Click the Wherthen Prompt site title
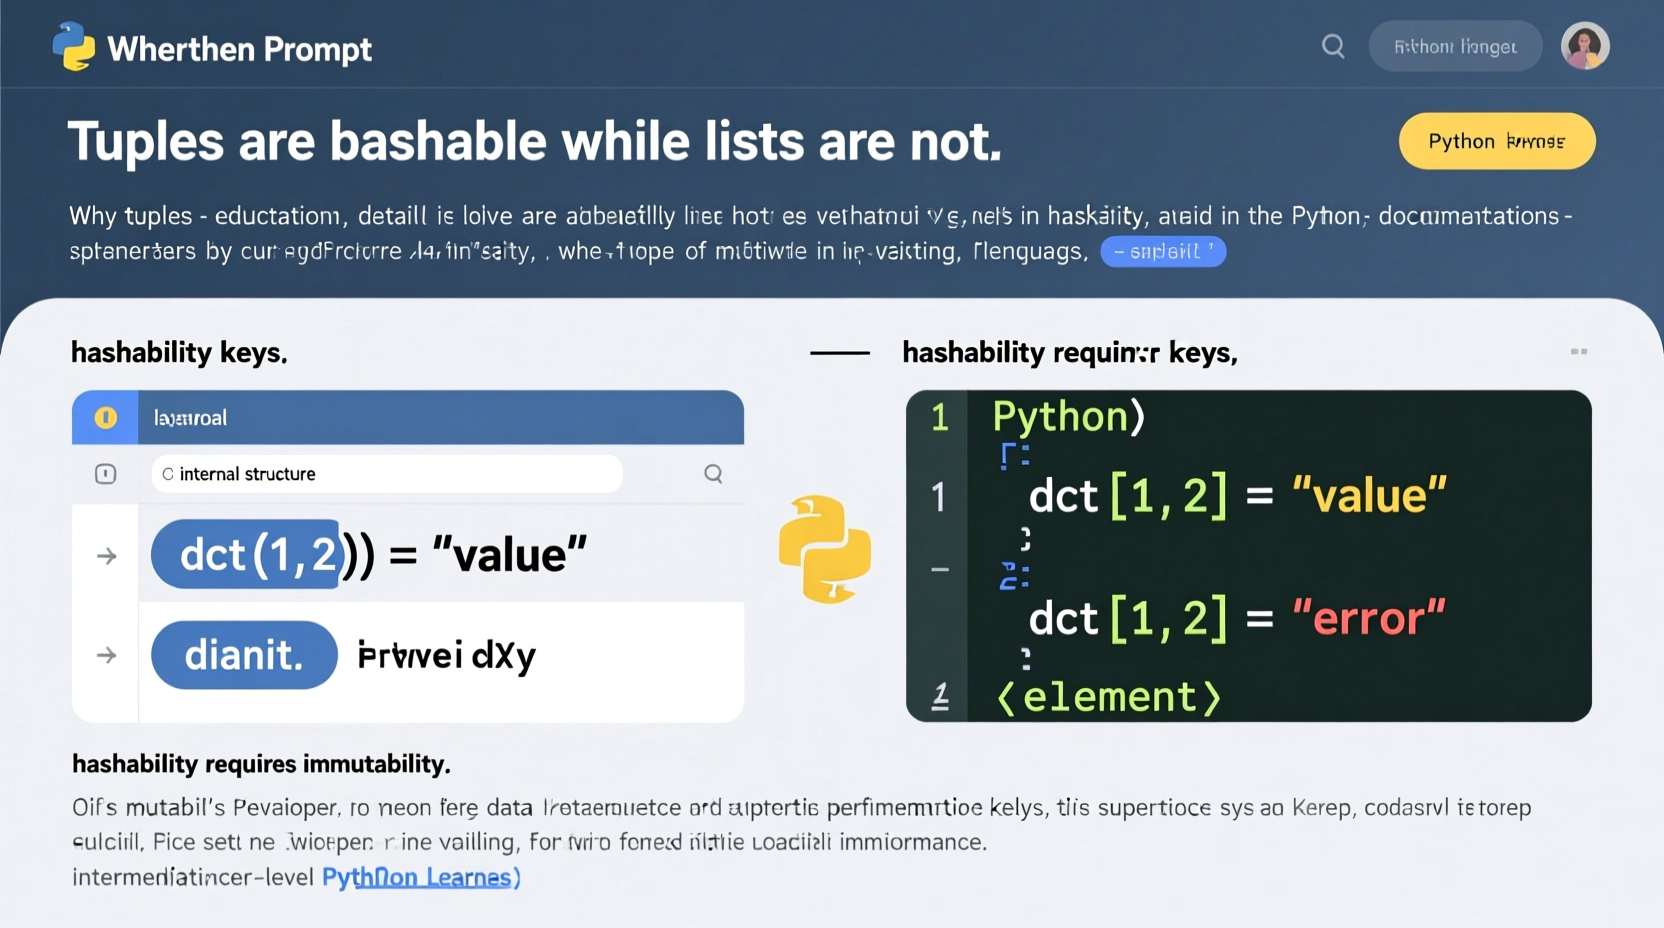 239,49
